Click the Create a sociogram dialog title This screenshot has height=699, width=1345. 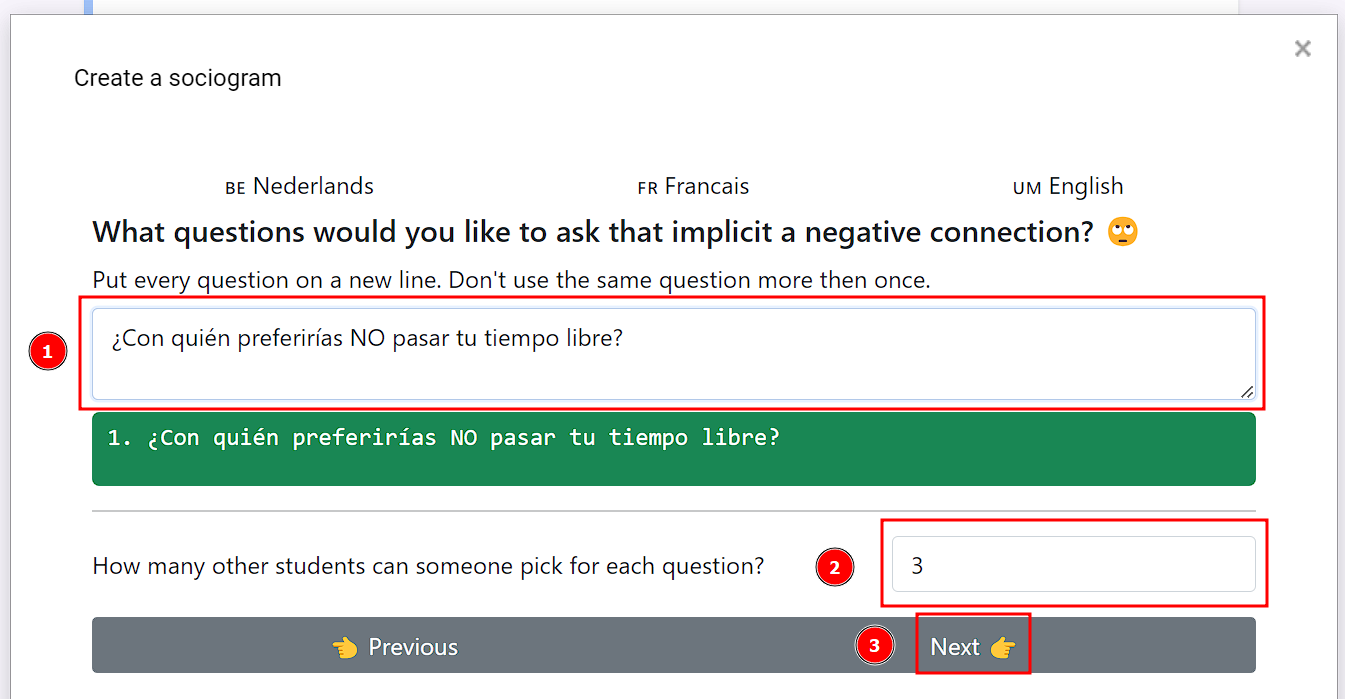[177, 77]
